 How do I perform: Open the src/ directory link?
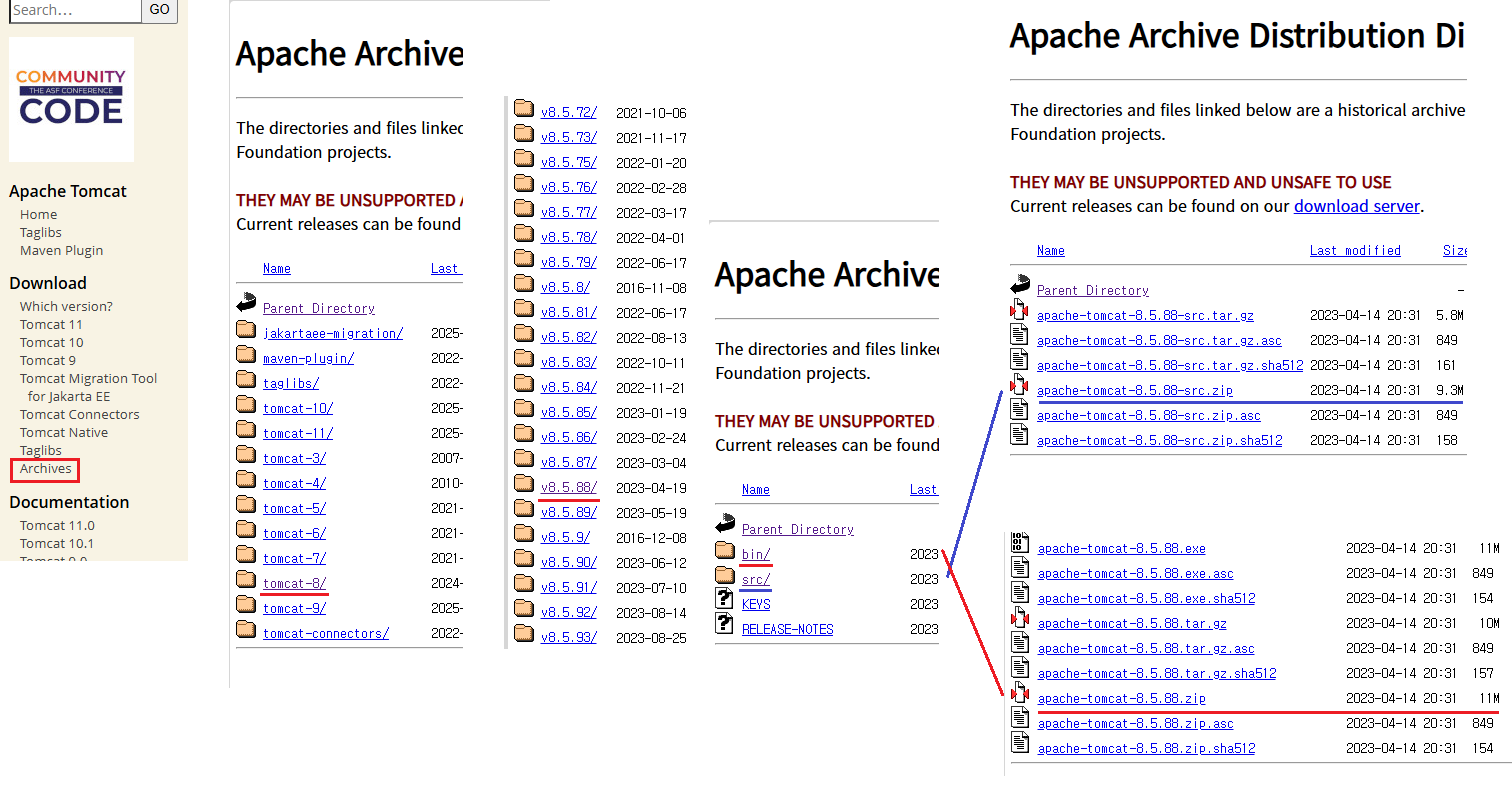click(x=756, y=580)
